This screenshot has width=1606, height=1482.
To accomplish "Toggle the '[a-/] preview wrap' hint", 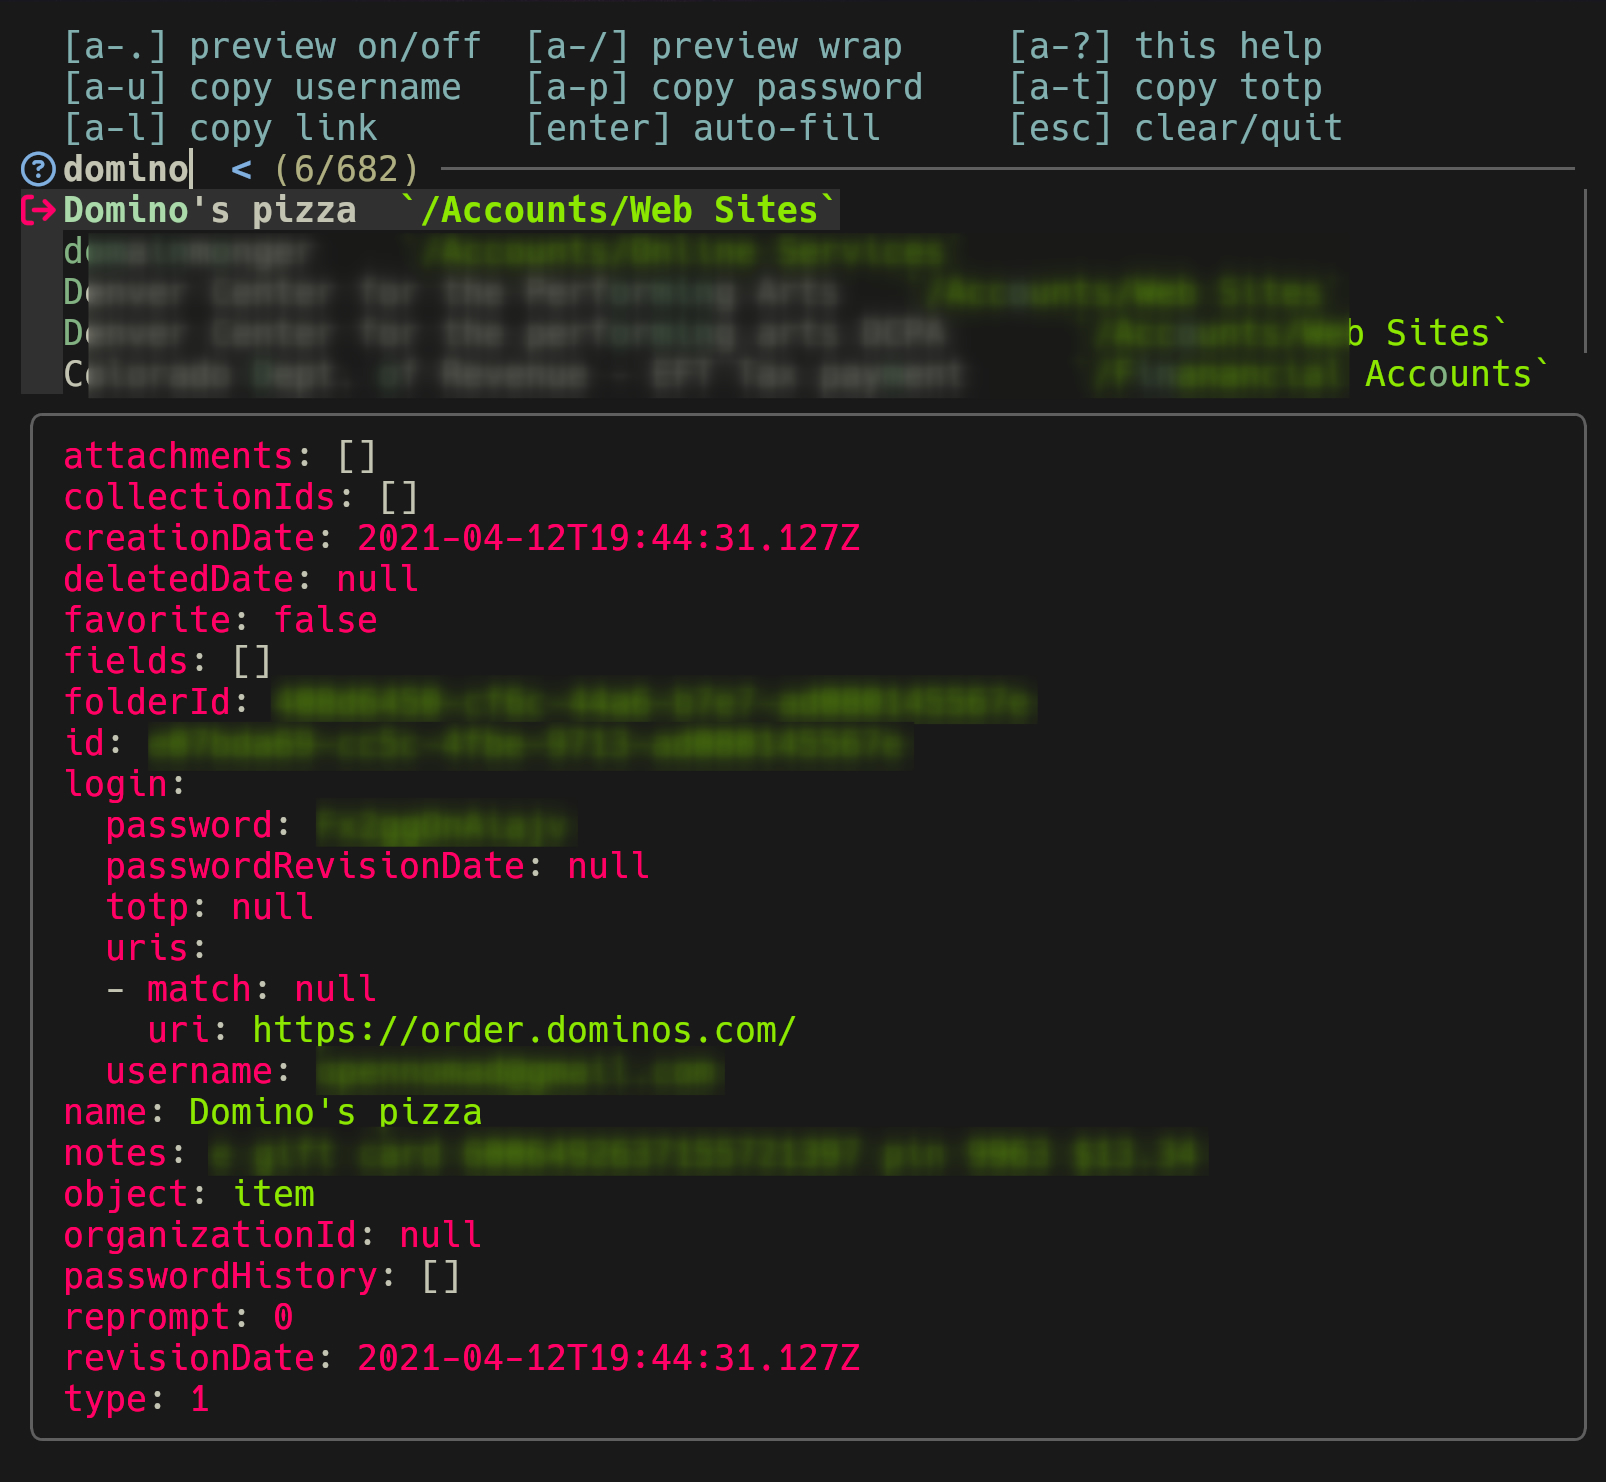I will [714, 46].
